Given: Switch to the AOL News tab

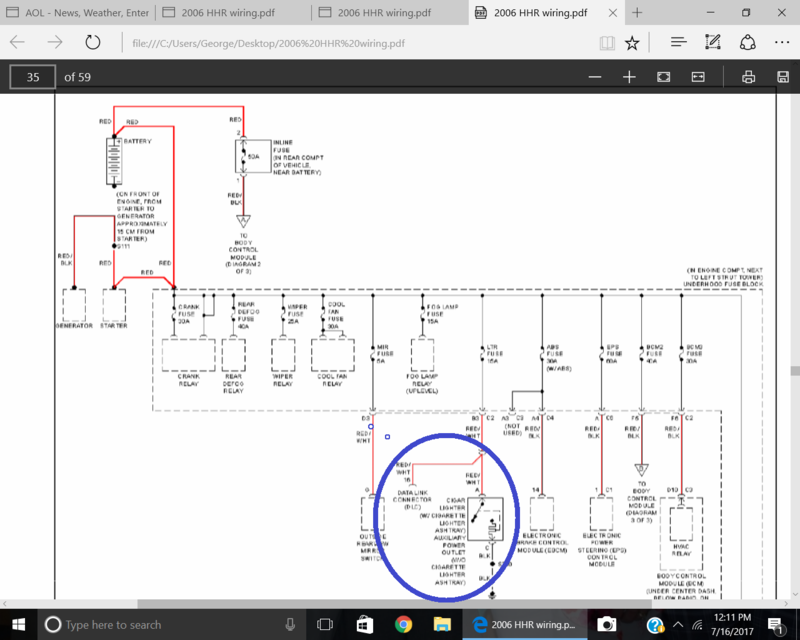Looking at the screenshot, I should (80, 13).
